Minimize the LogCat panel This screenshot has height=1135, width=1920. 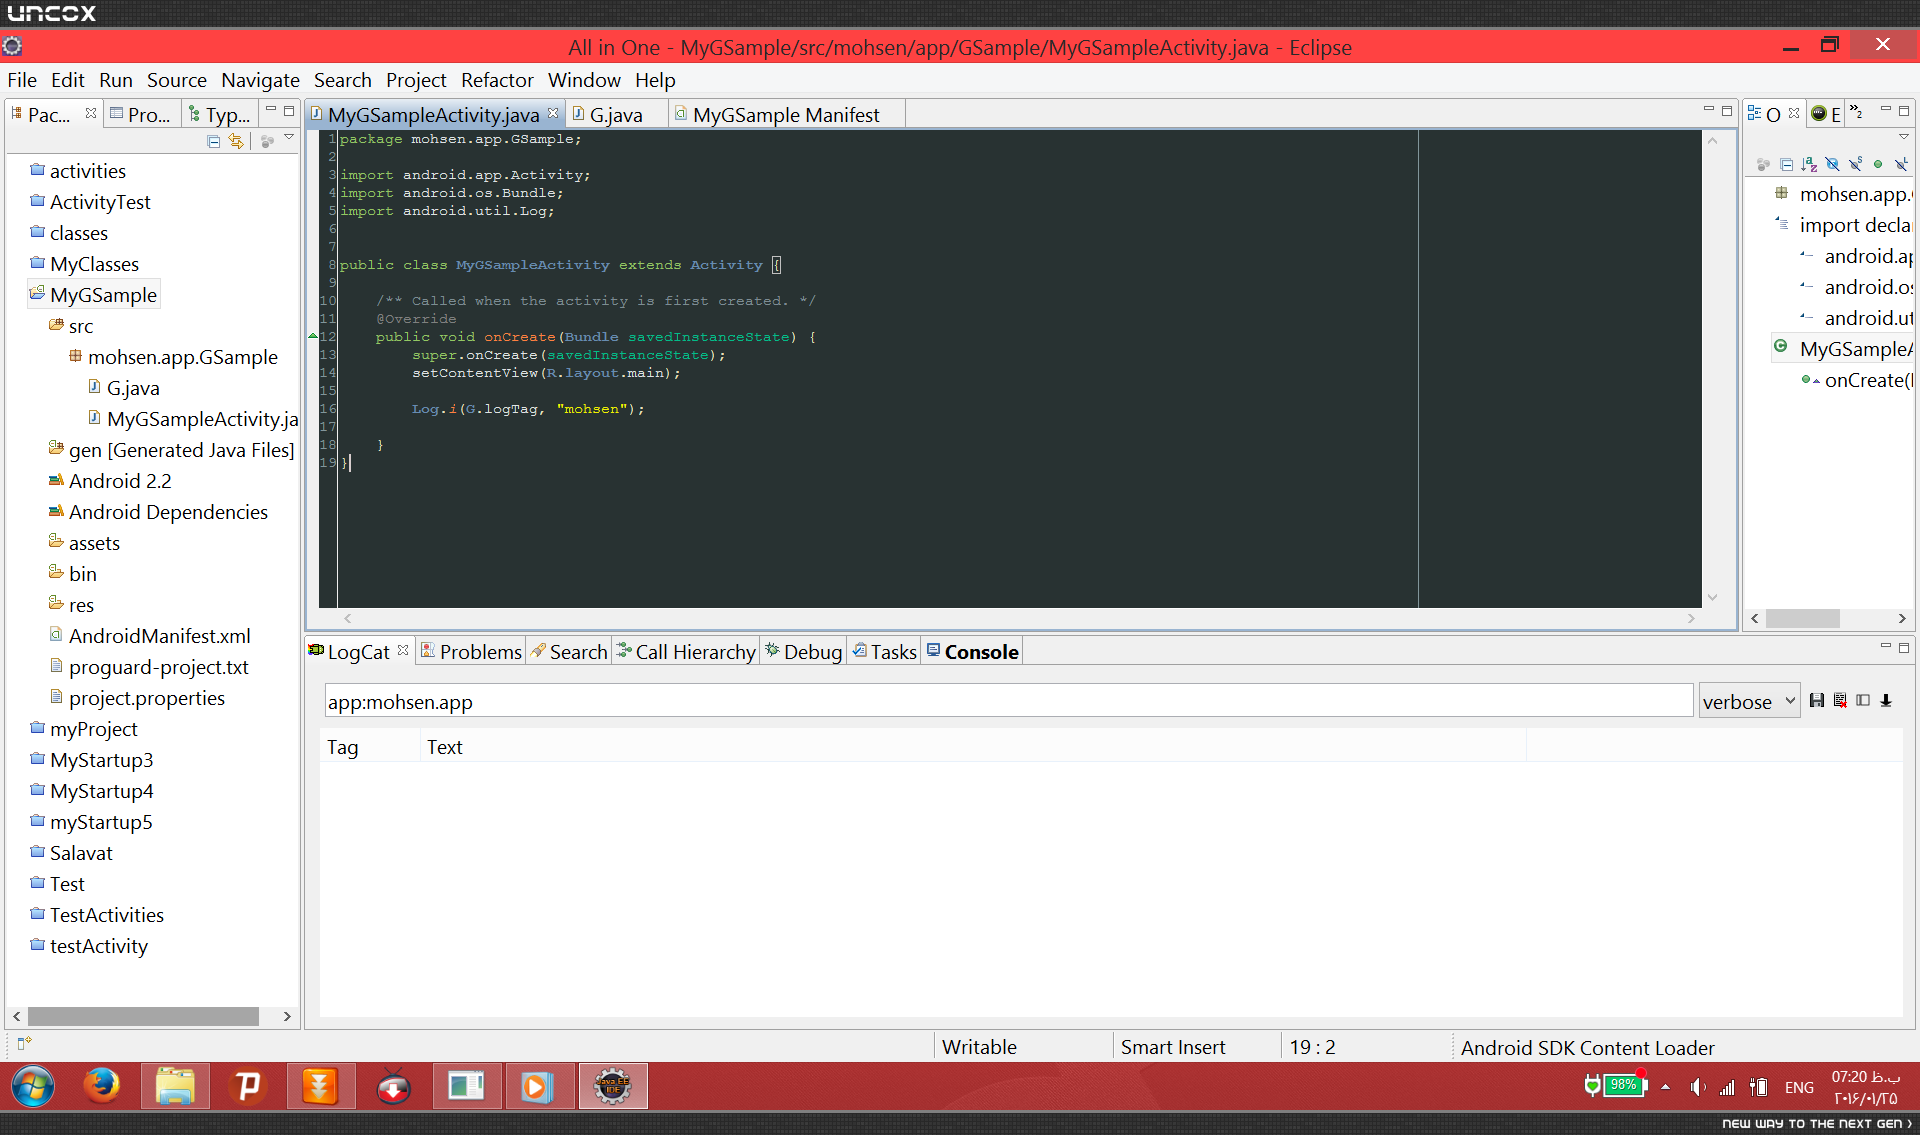pos(1886,646)
